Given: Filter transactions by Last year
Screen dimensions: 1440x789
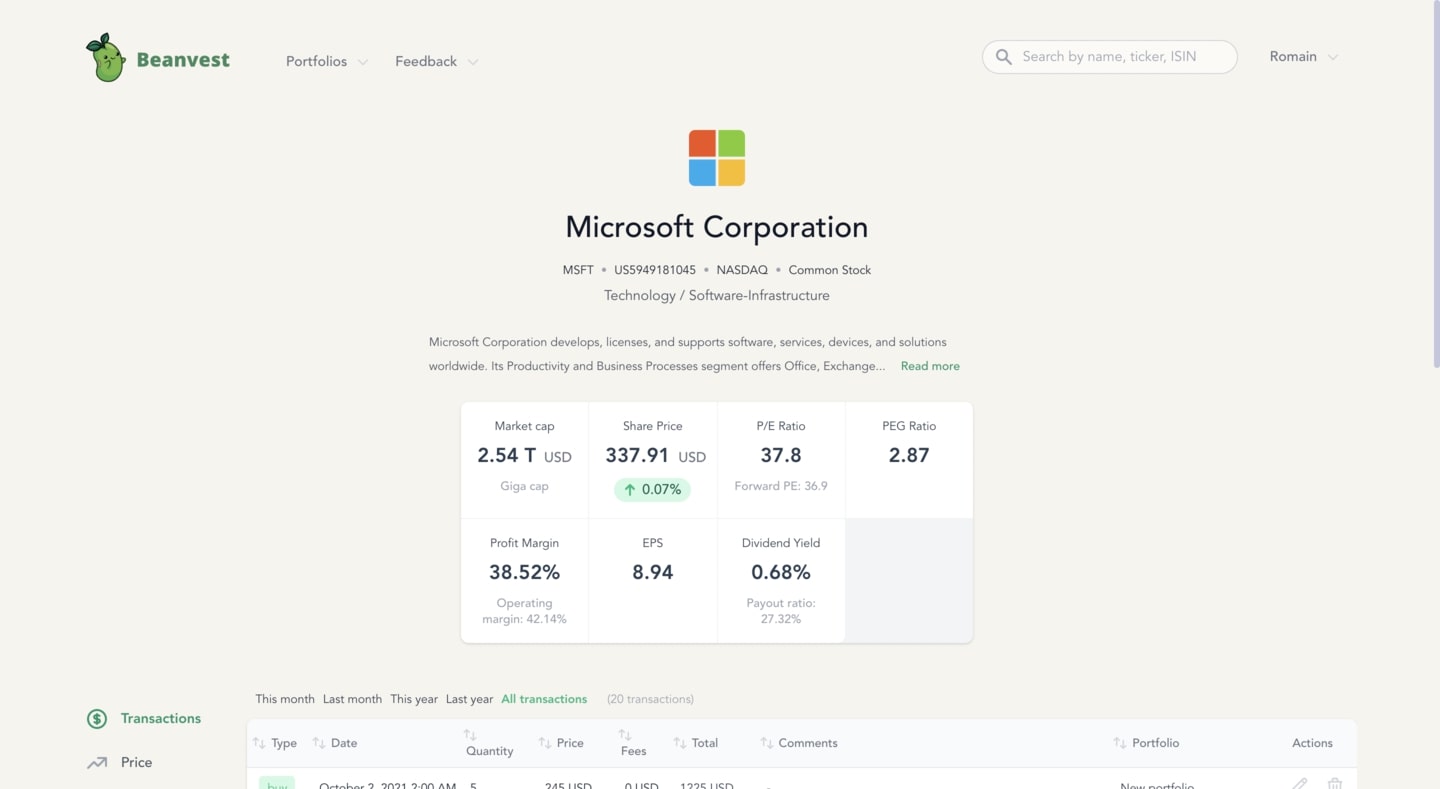Looking at the screenshot, I should [x=469, y=699].
